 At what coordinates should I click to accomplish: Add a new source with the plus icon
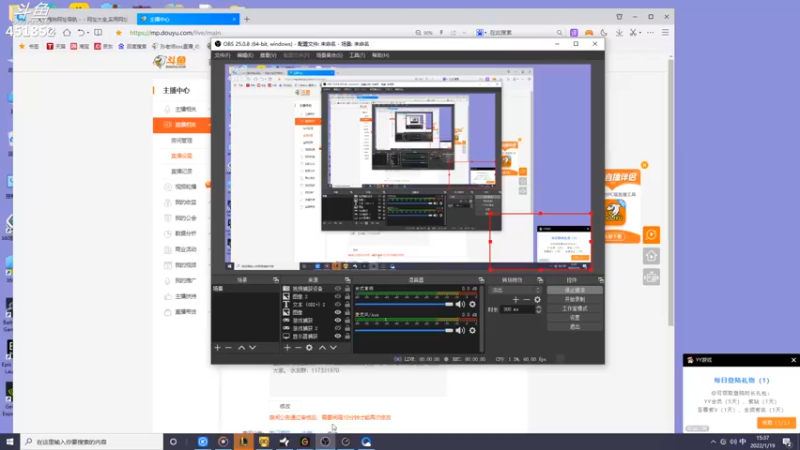pyautogui.click(x=287, y=347)
